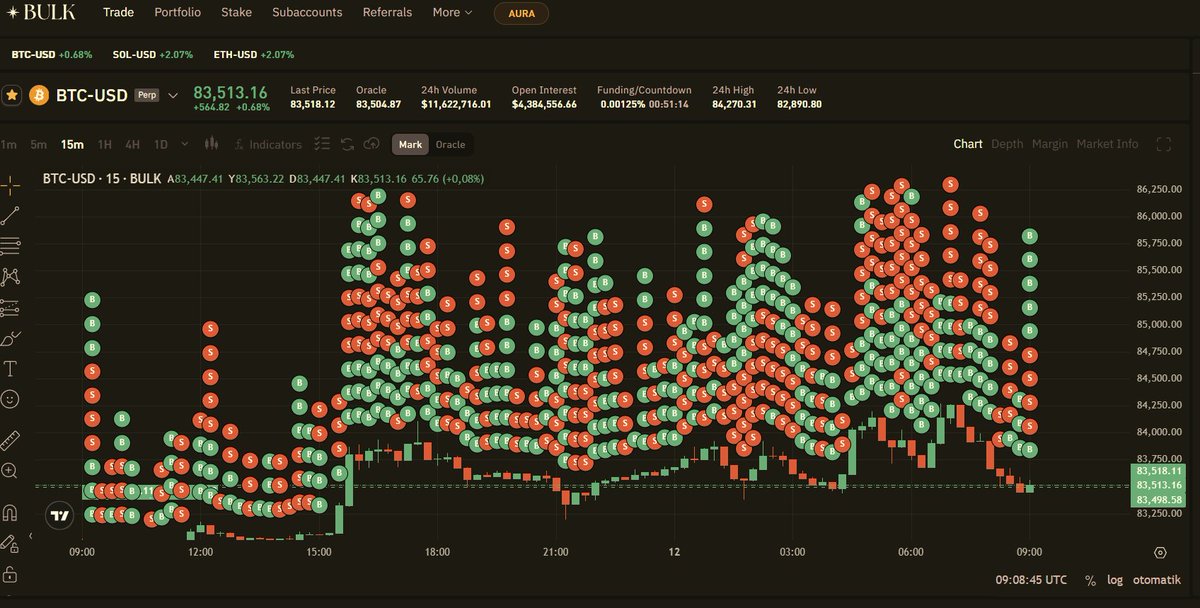
Task: Toggle stay-in-drawing-mode pencil lock
Action: 11,544
